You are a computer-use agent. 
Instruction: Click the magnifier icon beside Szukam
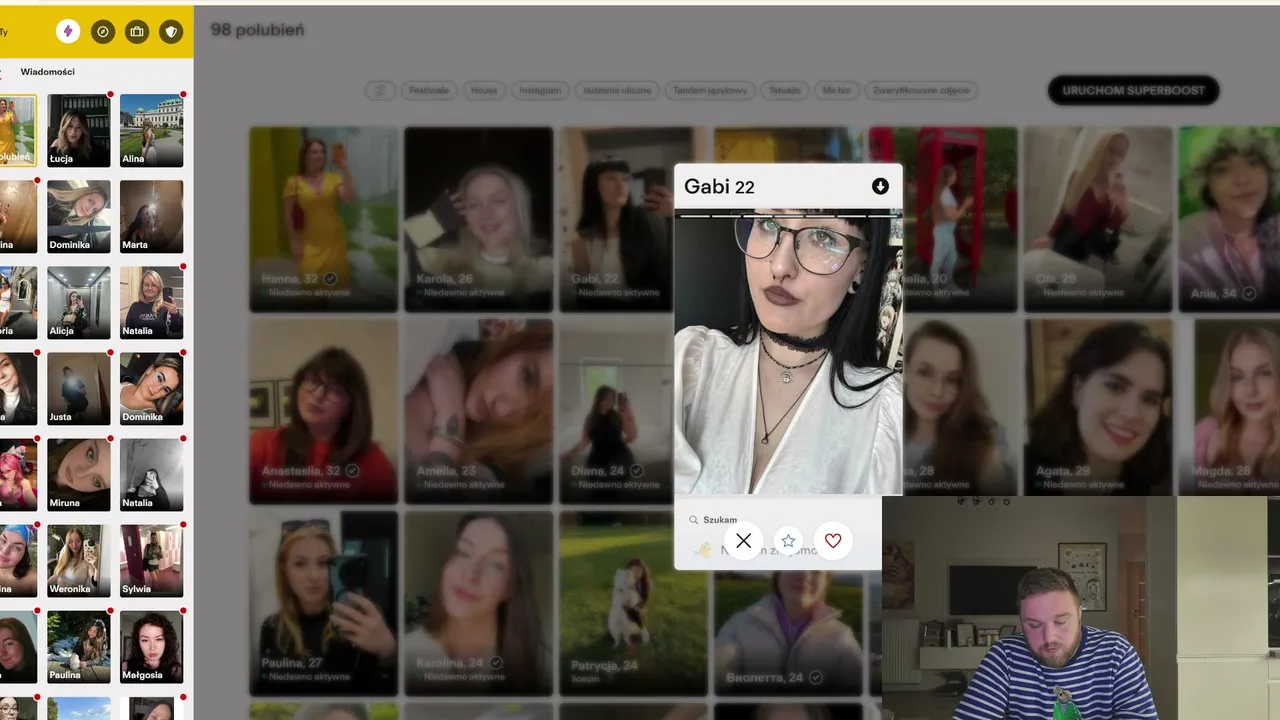coord(693,520)
